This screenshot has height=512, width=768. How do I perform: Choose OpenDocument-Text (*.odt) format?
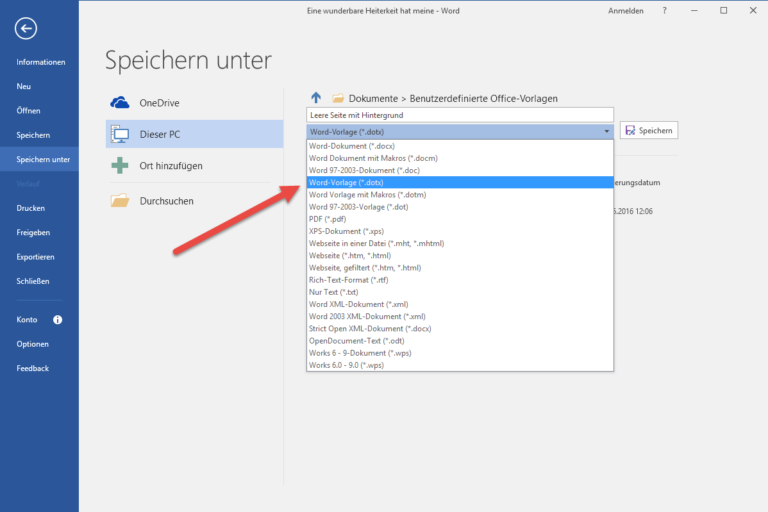tap(460, 341)
